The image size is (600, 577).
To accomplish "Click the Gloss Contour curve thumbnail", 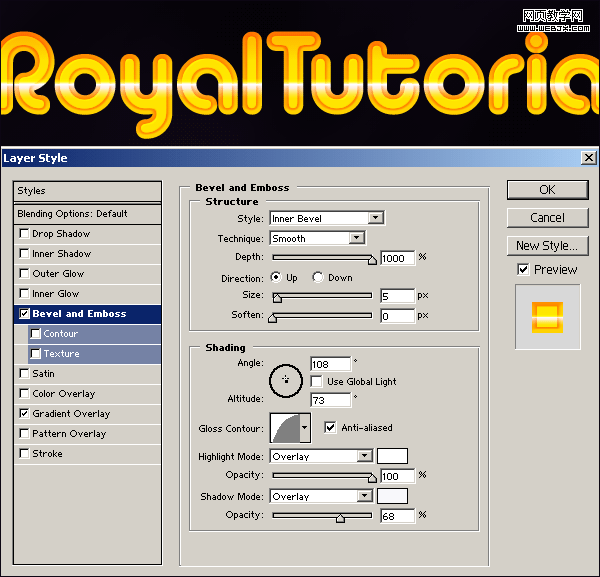I will pos(285,427).
